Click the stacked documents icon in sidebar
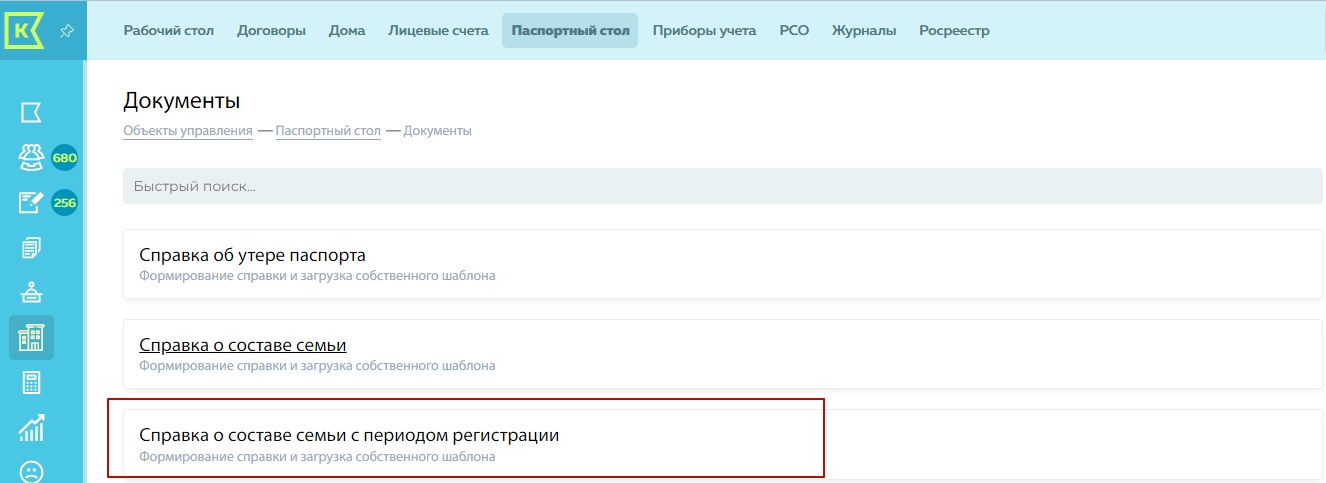This screenshot has width=1326, height=483. 31,248
